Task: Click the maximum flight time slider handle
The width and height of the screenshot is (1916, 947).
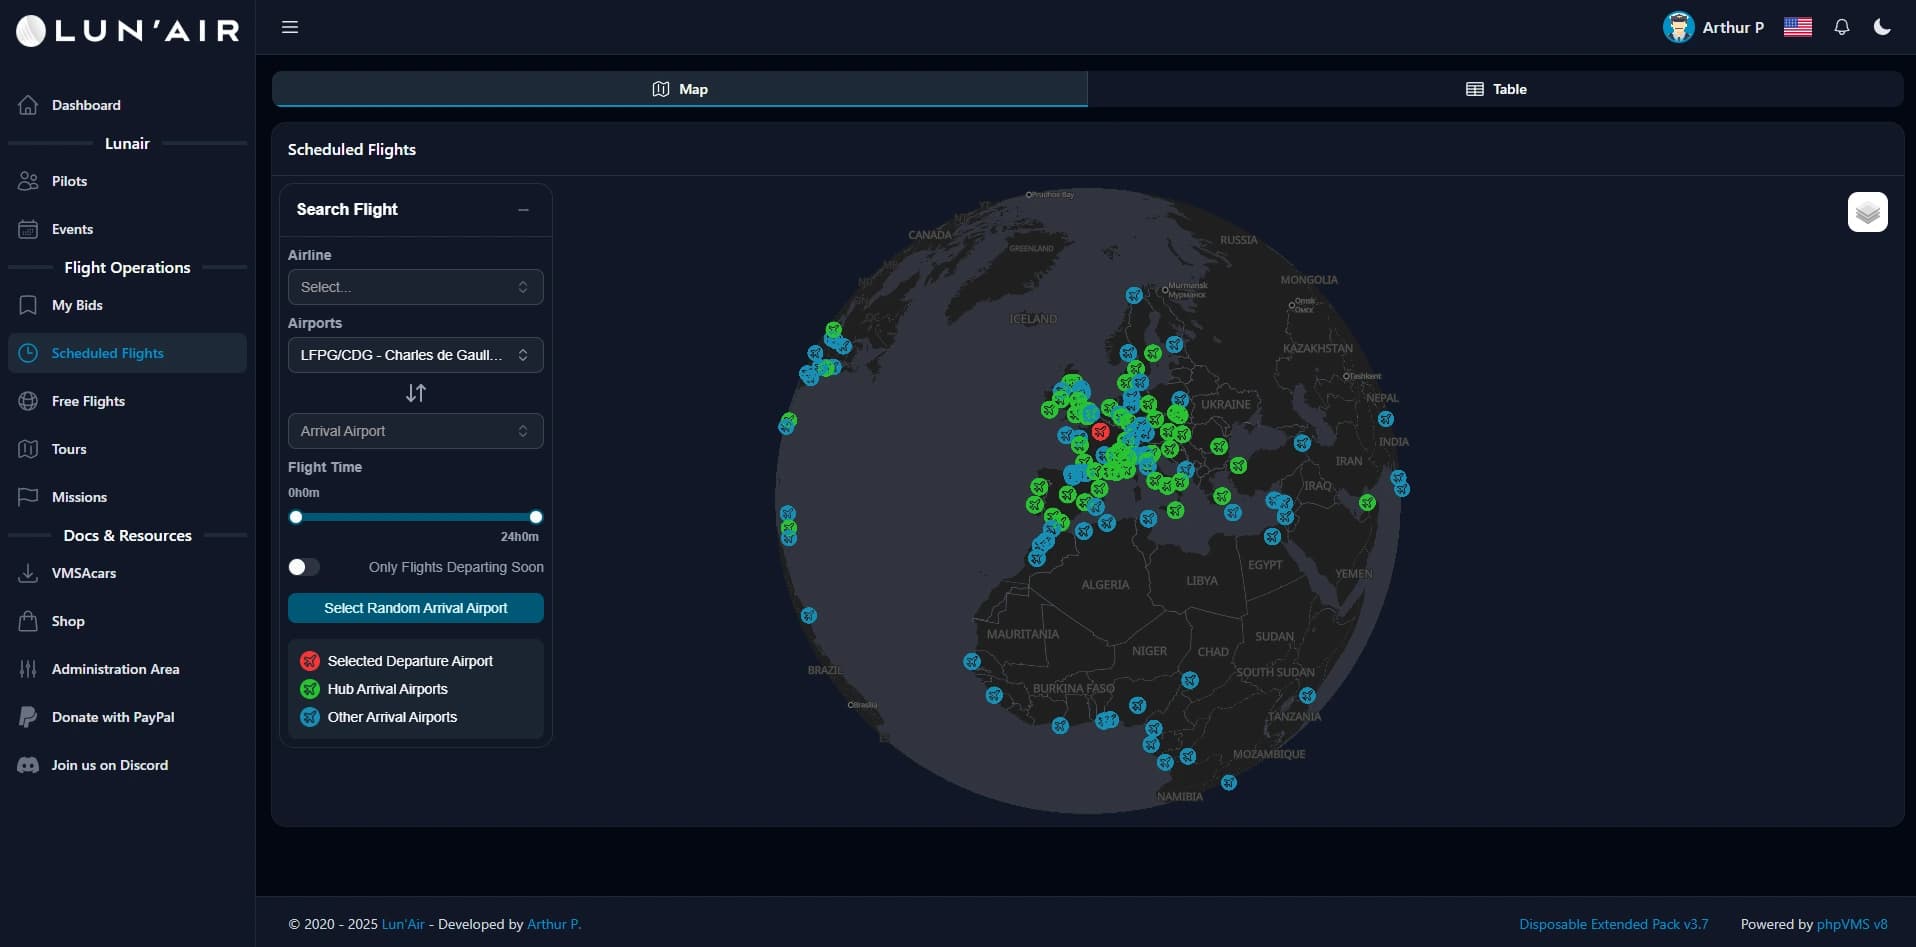Action: 536,517
